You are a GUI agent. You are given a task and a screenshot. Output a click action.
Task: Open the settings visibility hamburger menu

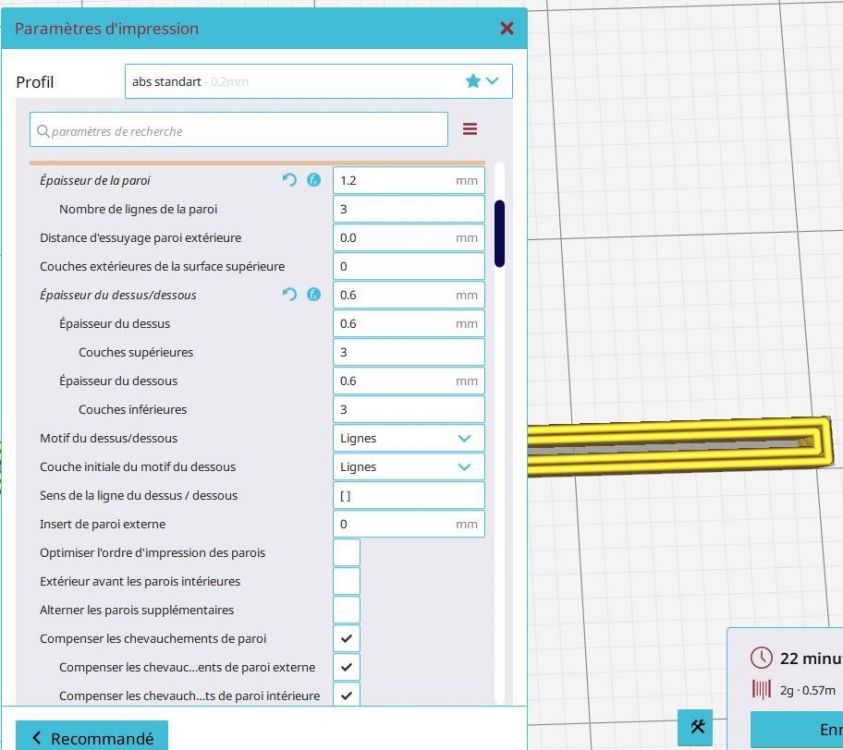[470, 129]
